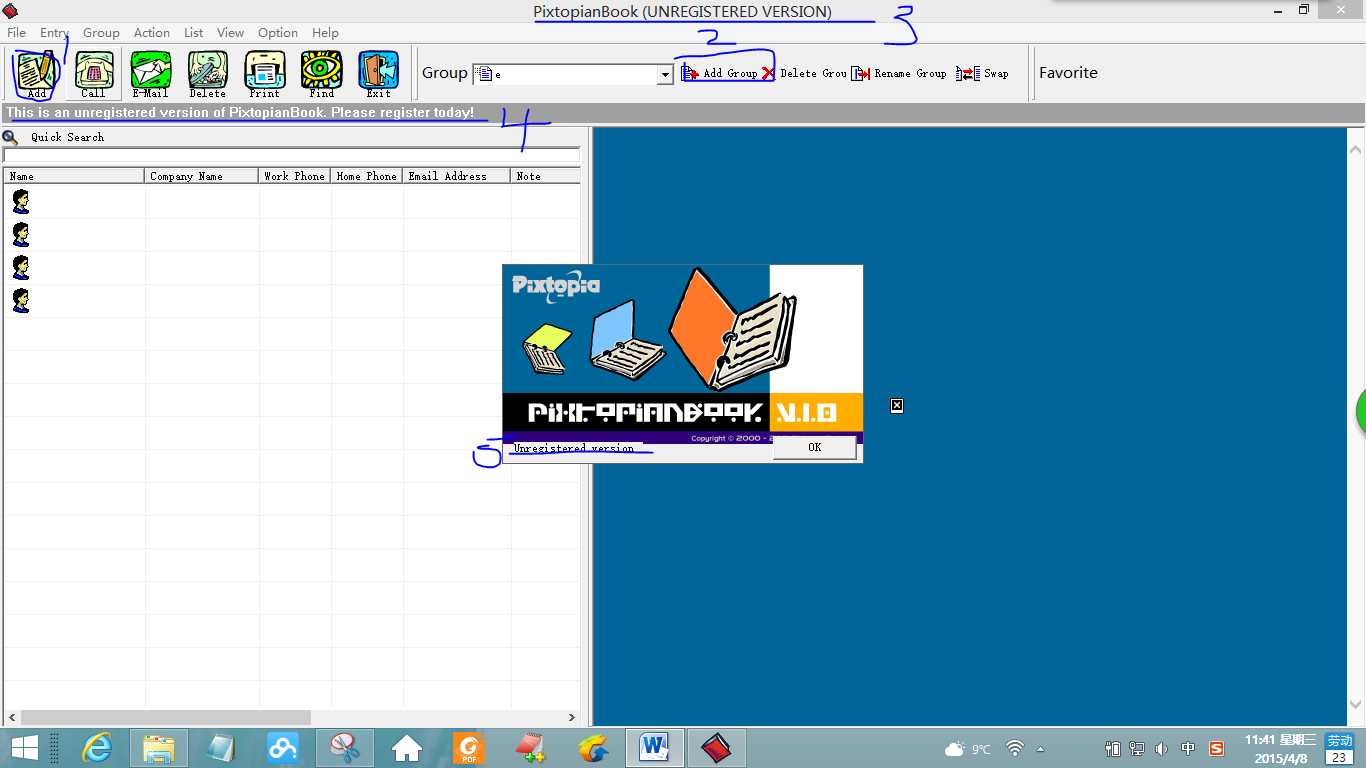The width and height of the screenshot is (1366, 768).
Task: Click the Work Phone column header
Action: pos(295,176)
